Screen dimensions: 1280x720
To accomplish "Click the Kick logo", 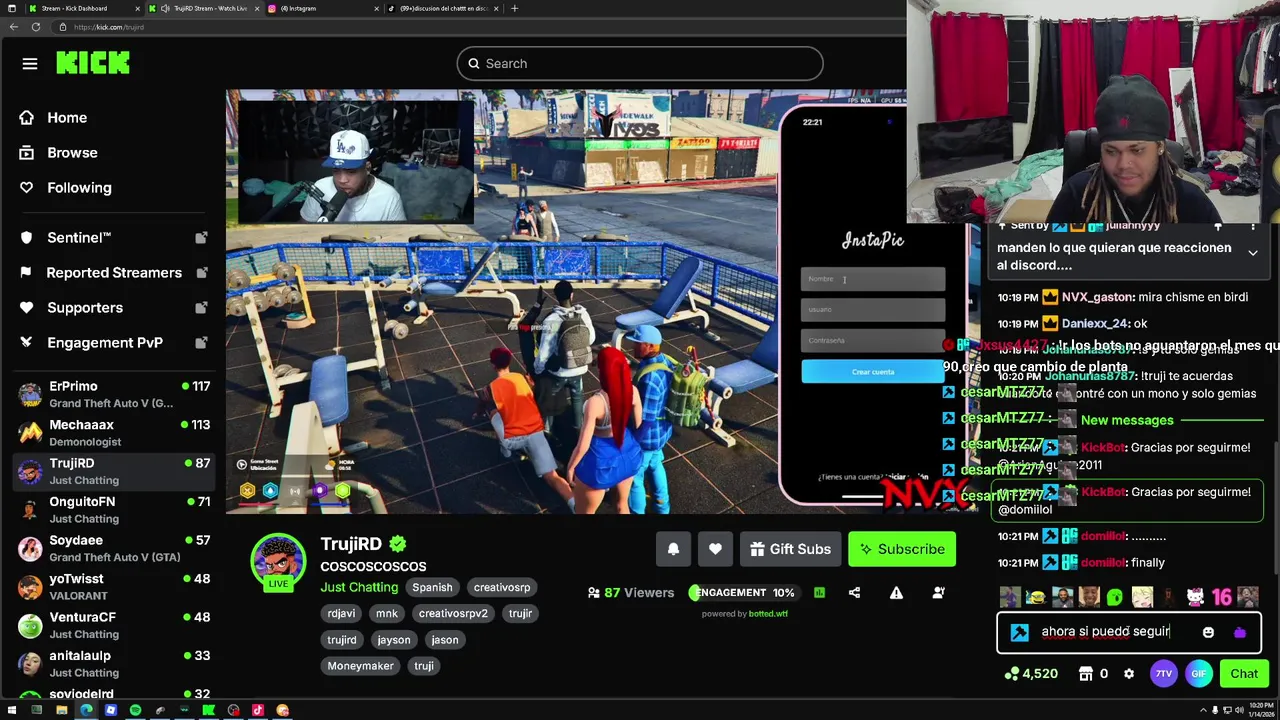I will click(93, 63).
